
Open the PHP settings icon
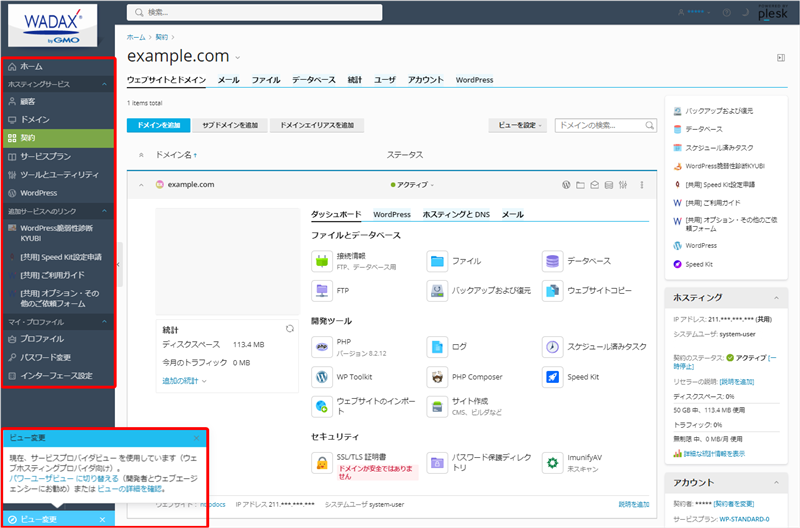coord(321,347)
